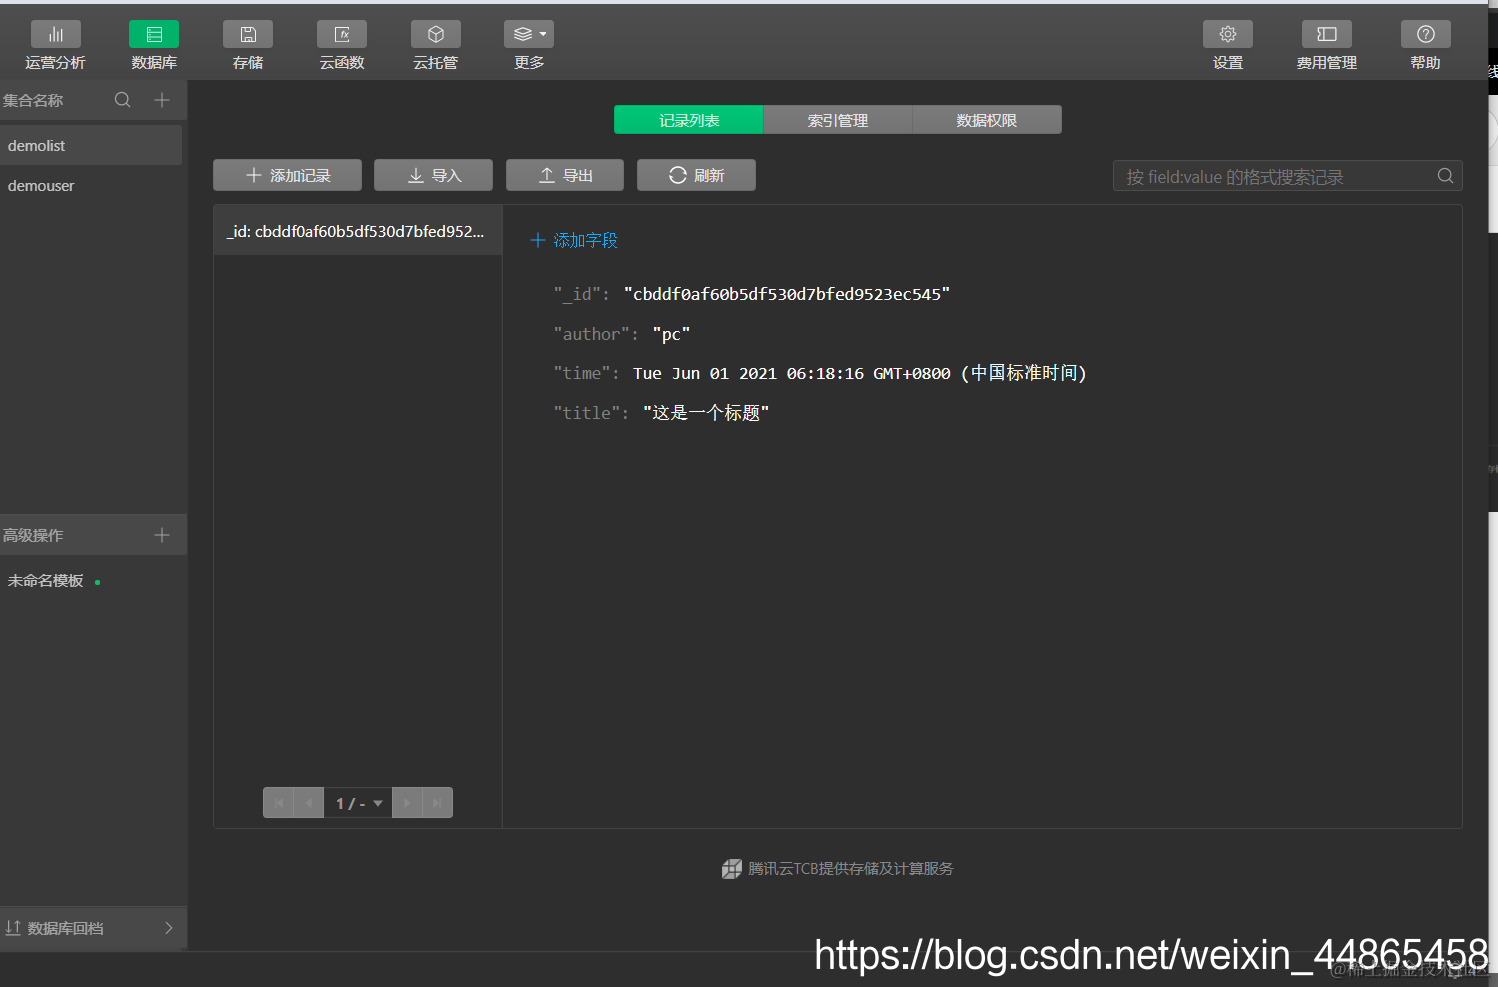
Task: Click the 腾讯云TCB footer text
Action: [x=850, y=869]
